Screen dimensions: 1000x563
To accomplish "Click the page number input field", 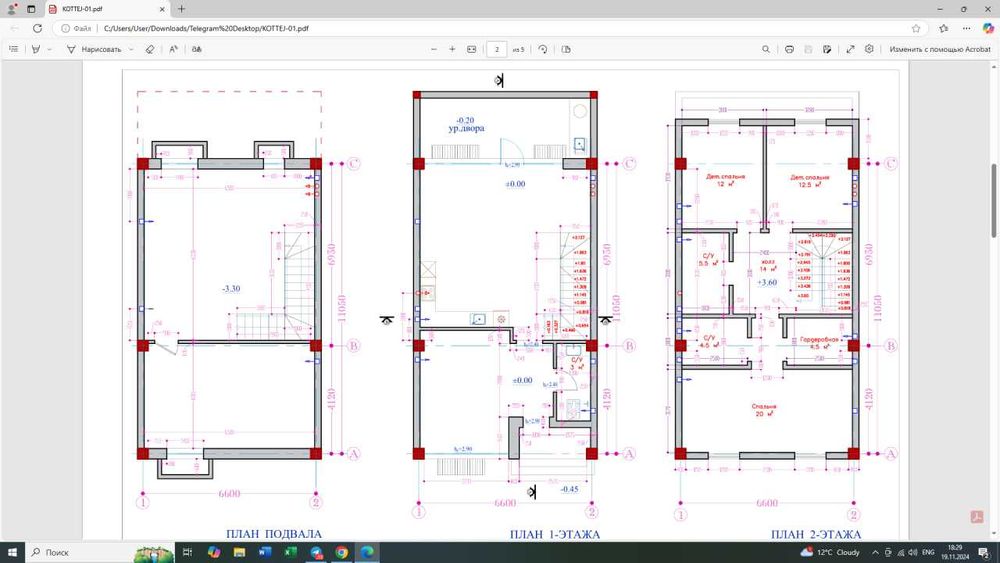I will coord(497,49).
